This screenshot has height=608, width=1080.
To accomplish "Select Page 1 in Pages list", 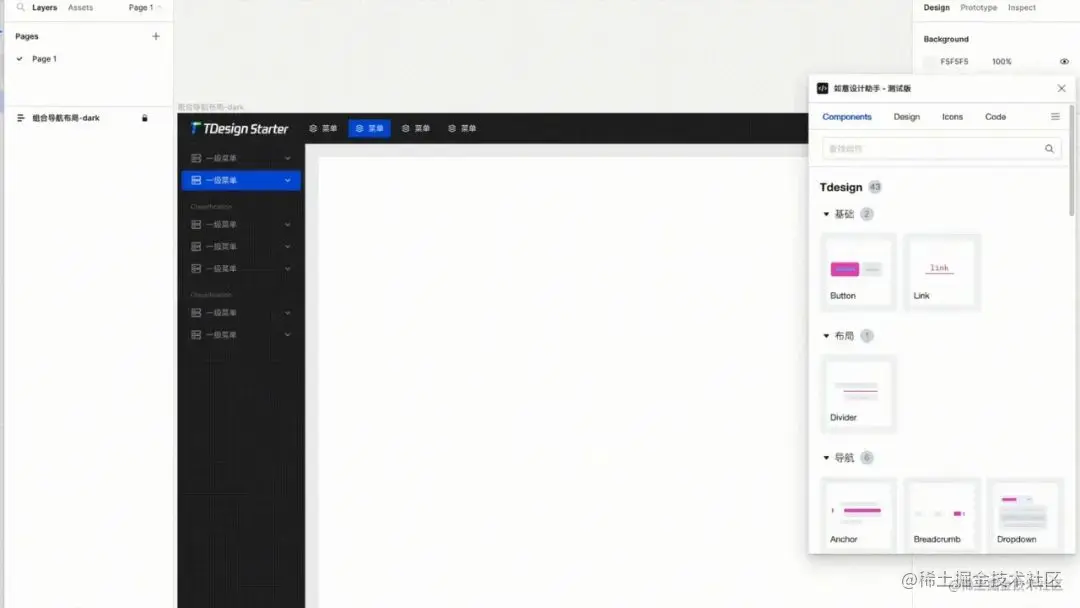I will point(44,59).
